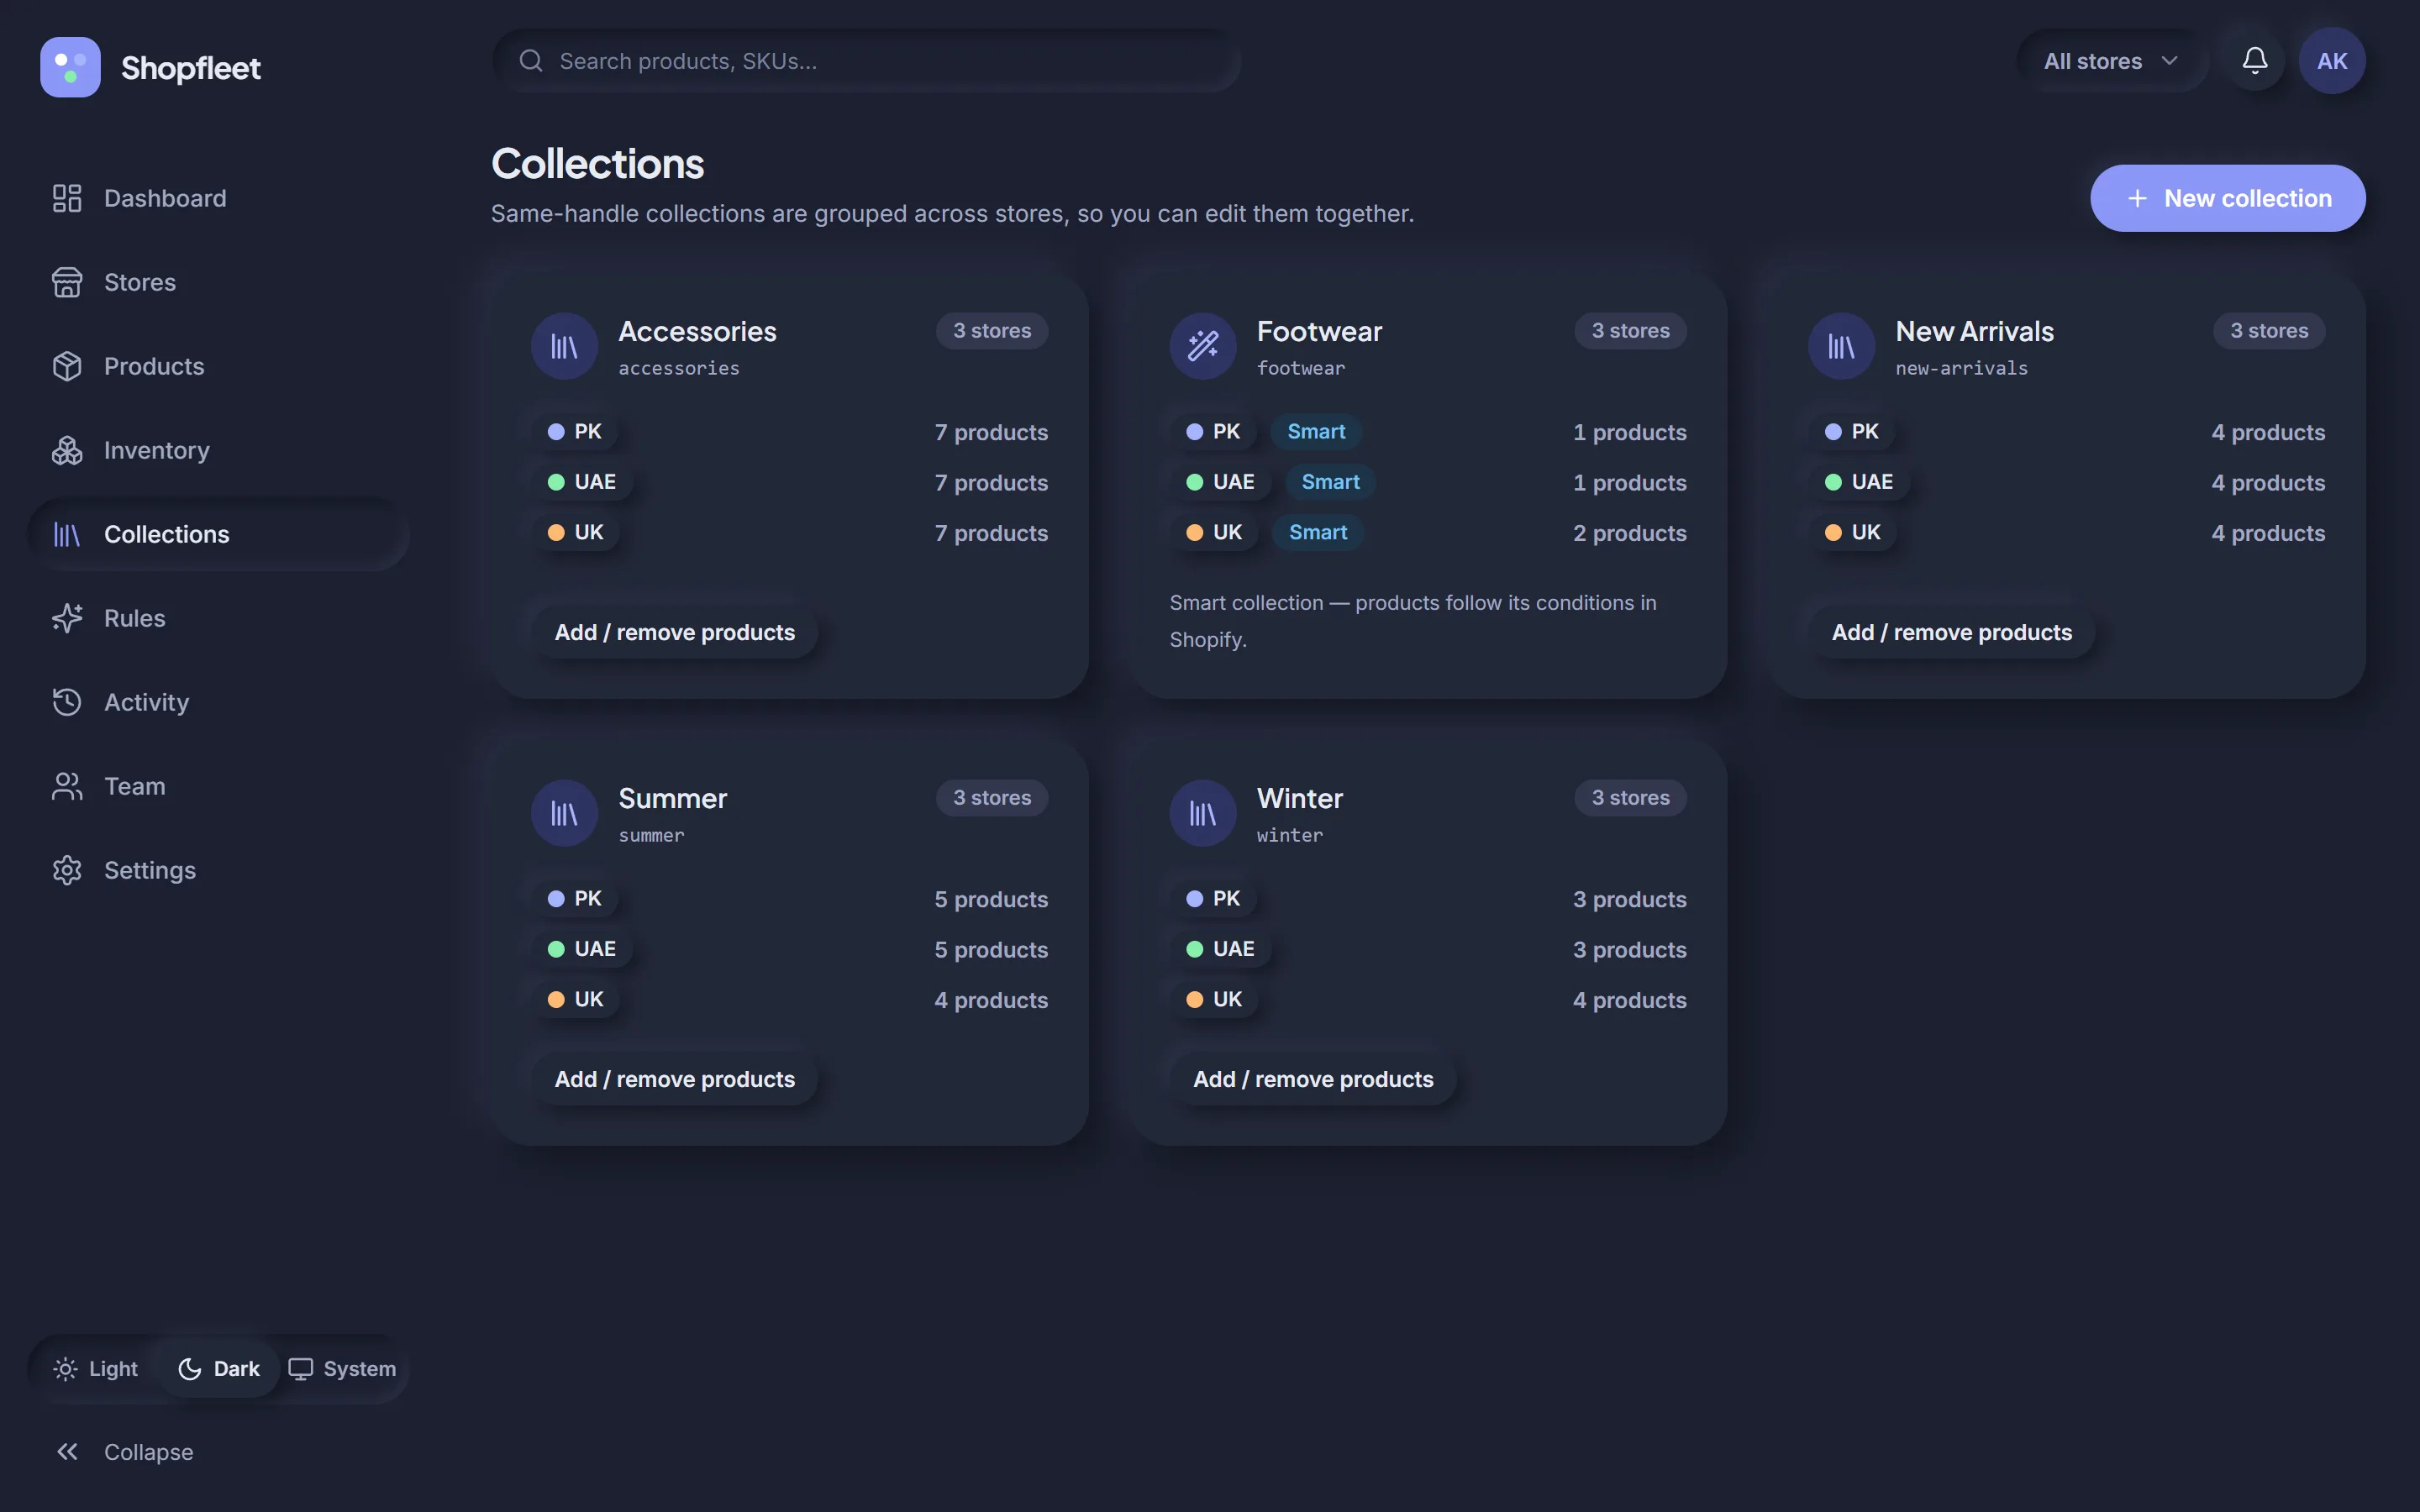Switch theme to System
Image resolution: width=2420 pixels, height=1512 pixels.
(x=342, y=1369)
